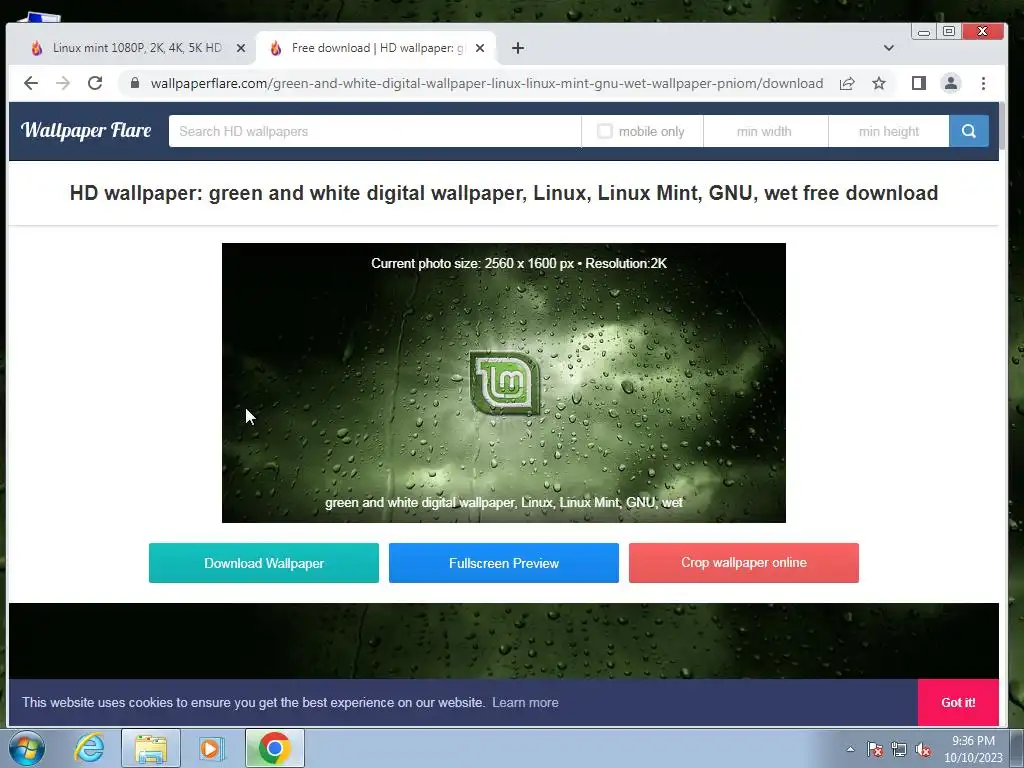Open the Chrome profile avatar

(951, 83)
